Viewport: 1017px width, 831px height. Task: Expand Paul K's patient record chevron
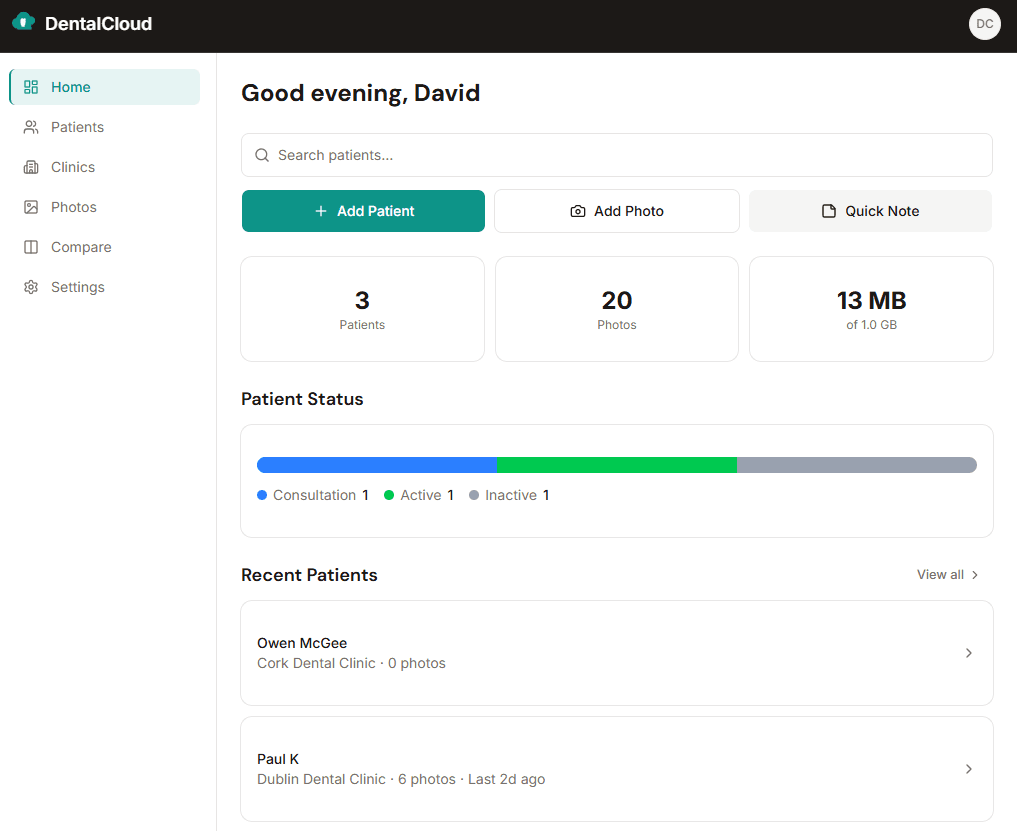(968, 769)
